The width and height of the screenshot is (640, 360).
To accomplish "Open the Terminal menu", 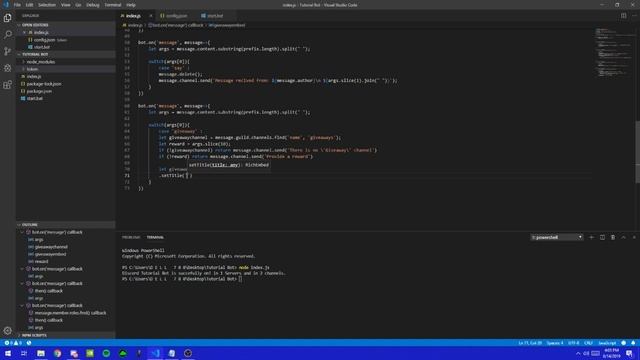I will point(113,5).
